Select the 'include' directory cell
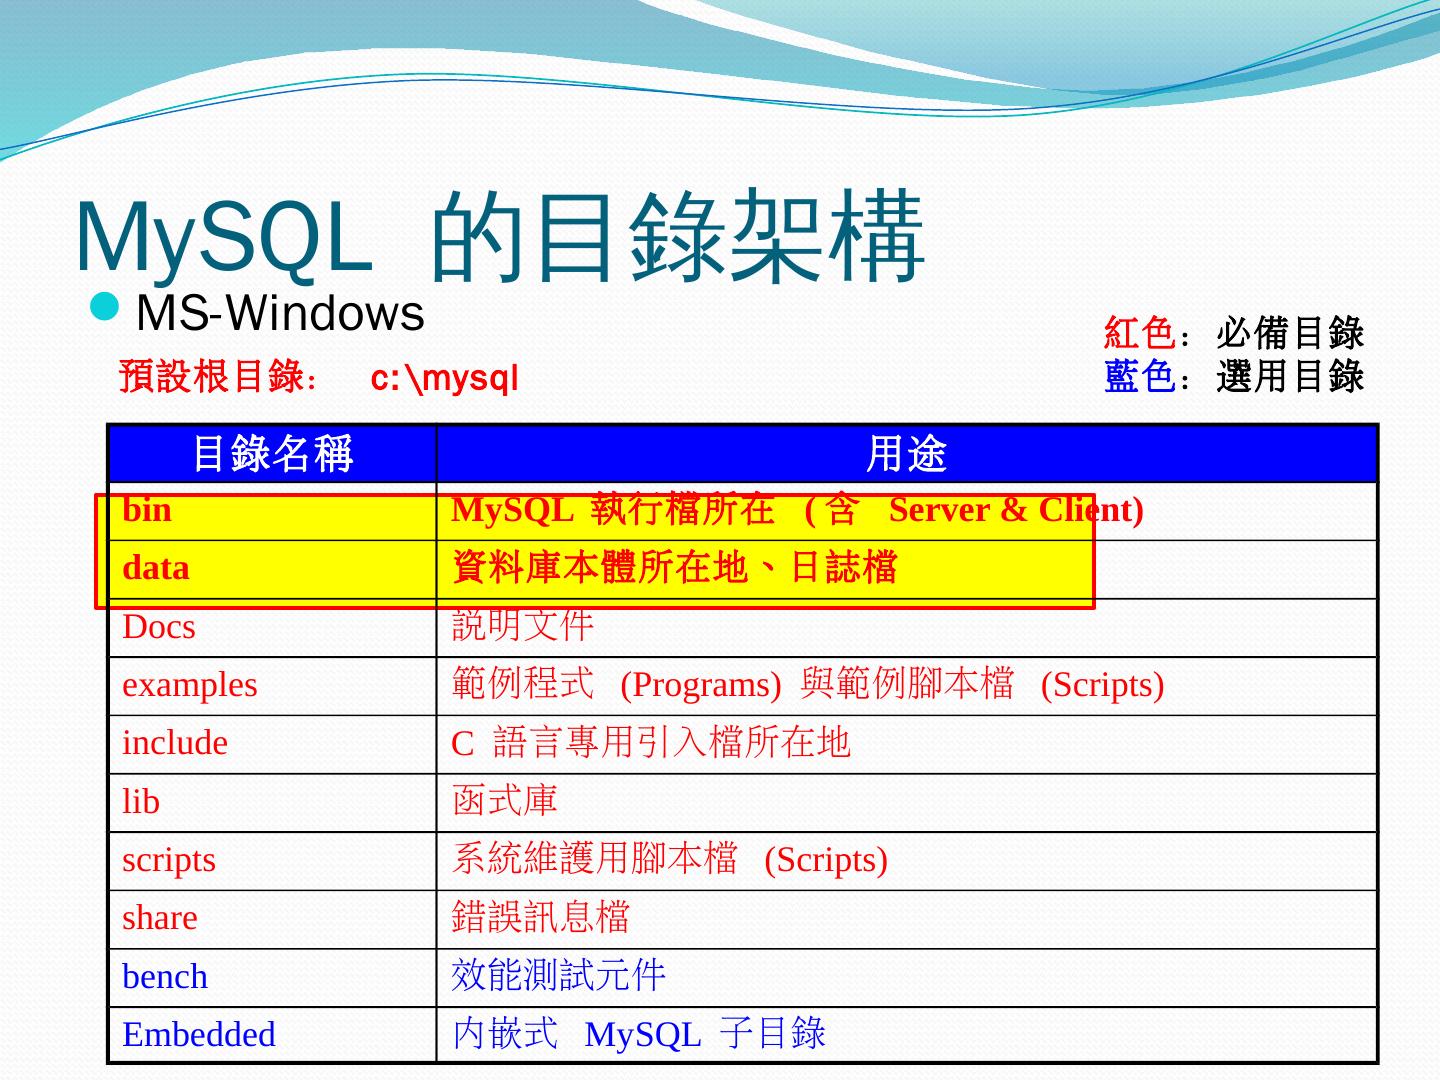1440x1080 pixels. click(x=272, y=744)
